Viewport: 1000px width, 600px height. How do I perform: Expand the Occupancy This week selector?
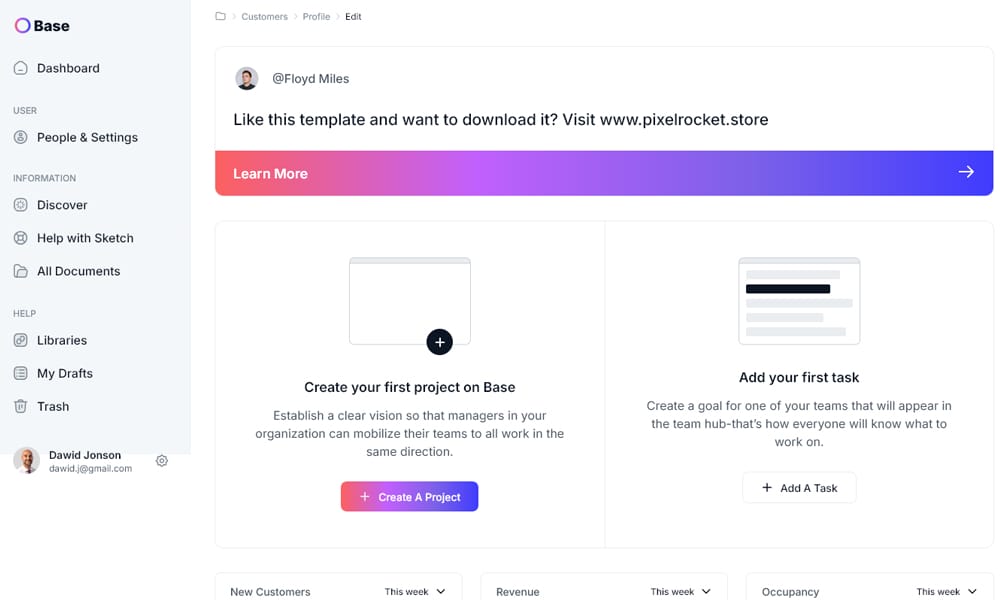[x=944, y=592]
